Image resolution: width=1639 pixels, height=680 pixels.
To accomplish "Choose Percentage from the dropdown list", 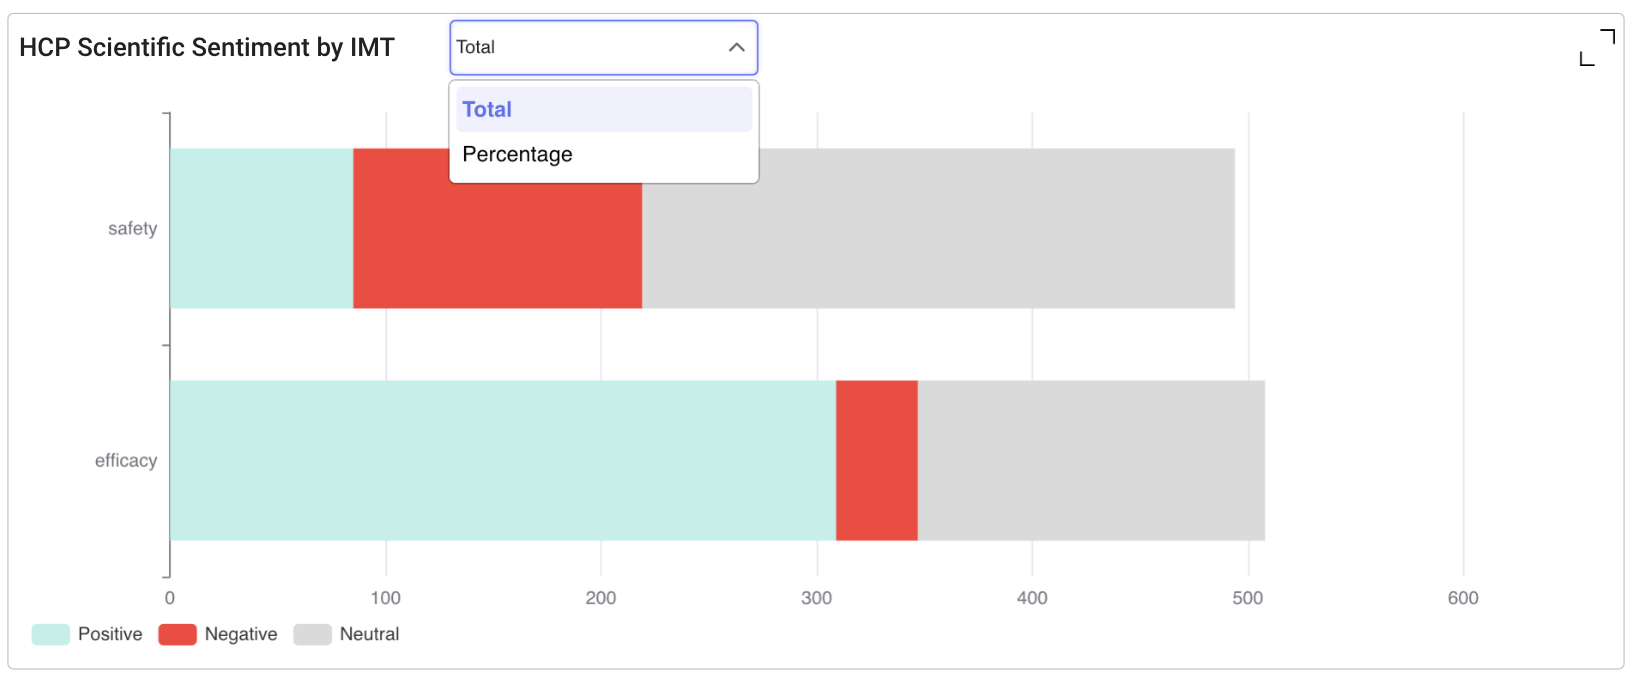I will tap(604, 154).
